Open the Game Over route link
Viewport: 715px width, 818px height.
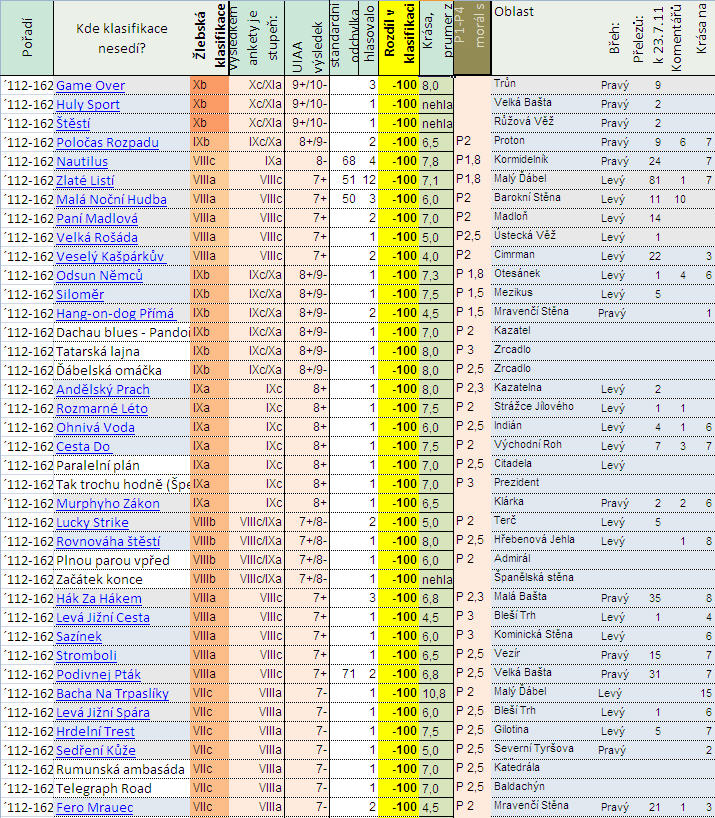tap(90, 86)
